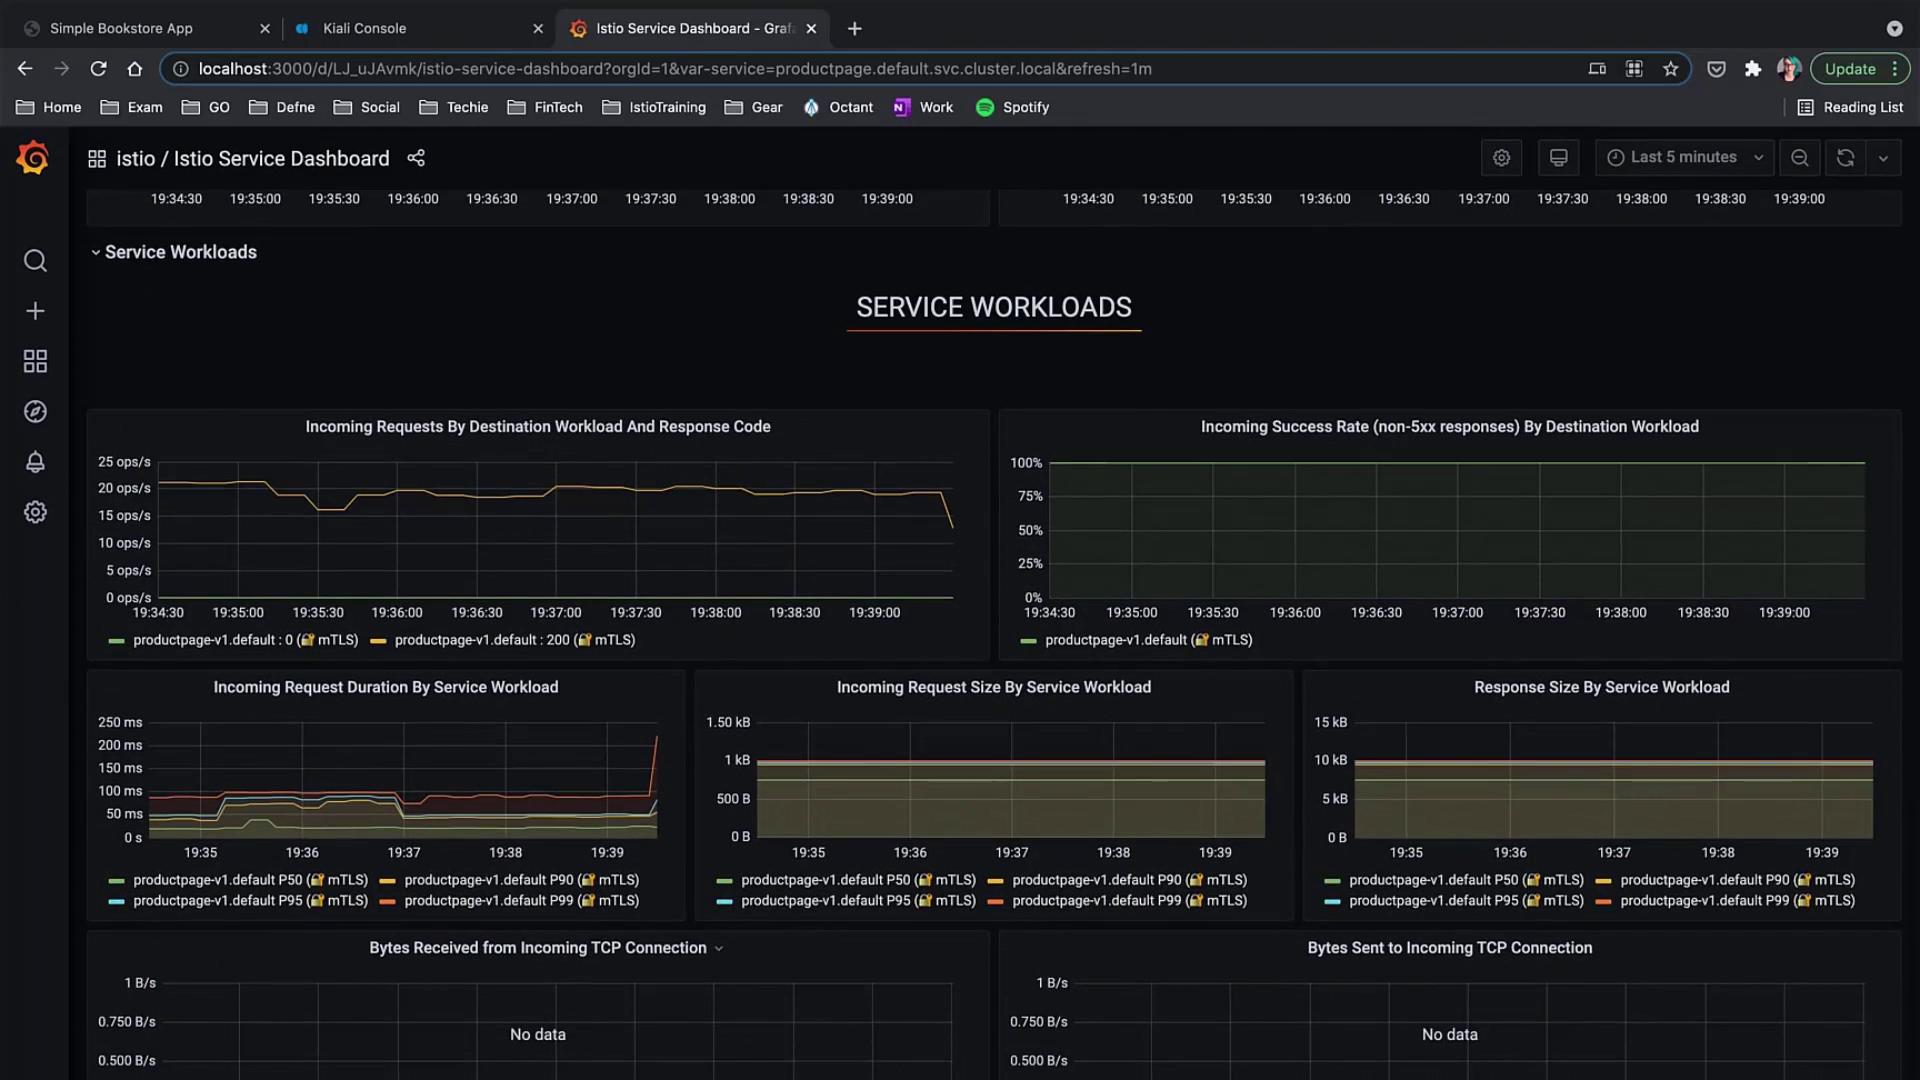This screenshot has width=1920, height=1080.
Task: Click the Create plus sidebar icon
Action: coord(35,311)
